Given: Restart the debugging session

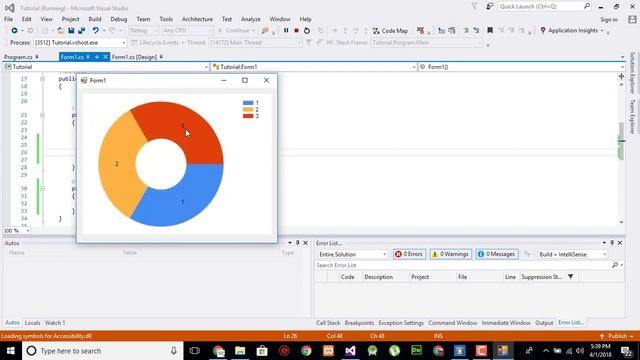Looking at the screenshot, I should click(307, 31).
